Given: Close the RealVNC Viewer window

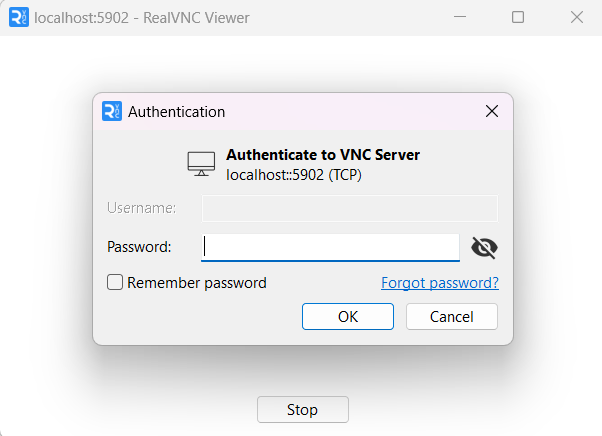Looking at the screenshot, I should (577, 17).
